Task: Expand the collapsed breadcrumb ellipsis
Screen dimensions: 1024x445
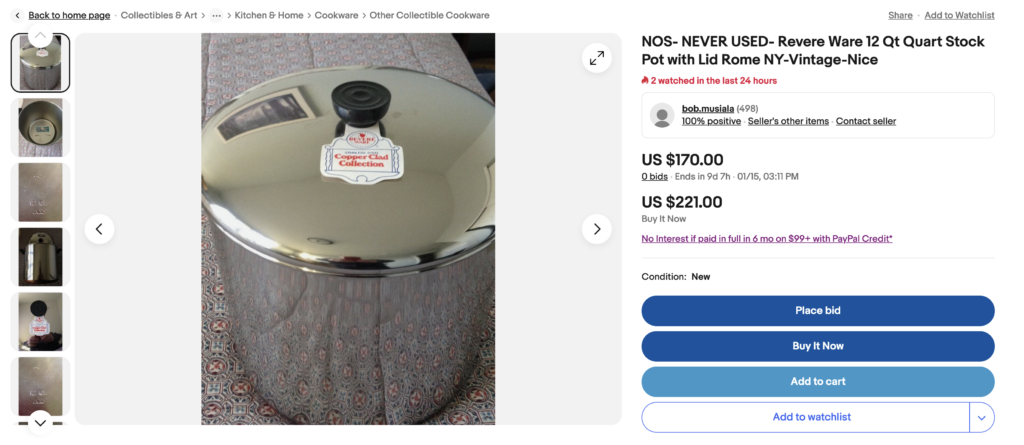Action: [x=216, y=15]
